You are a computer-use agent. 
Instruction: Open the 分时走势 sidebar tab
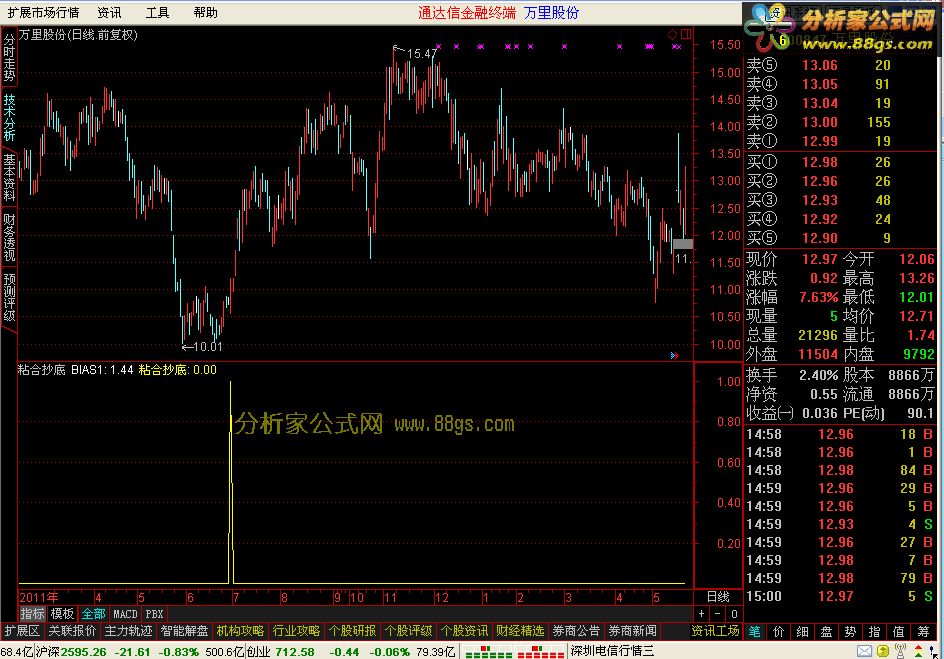coord(9,57)
